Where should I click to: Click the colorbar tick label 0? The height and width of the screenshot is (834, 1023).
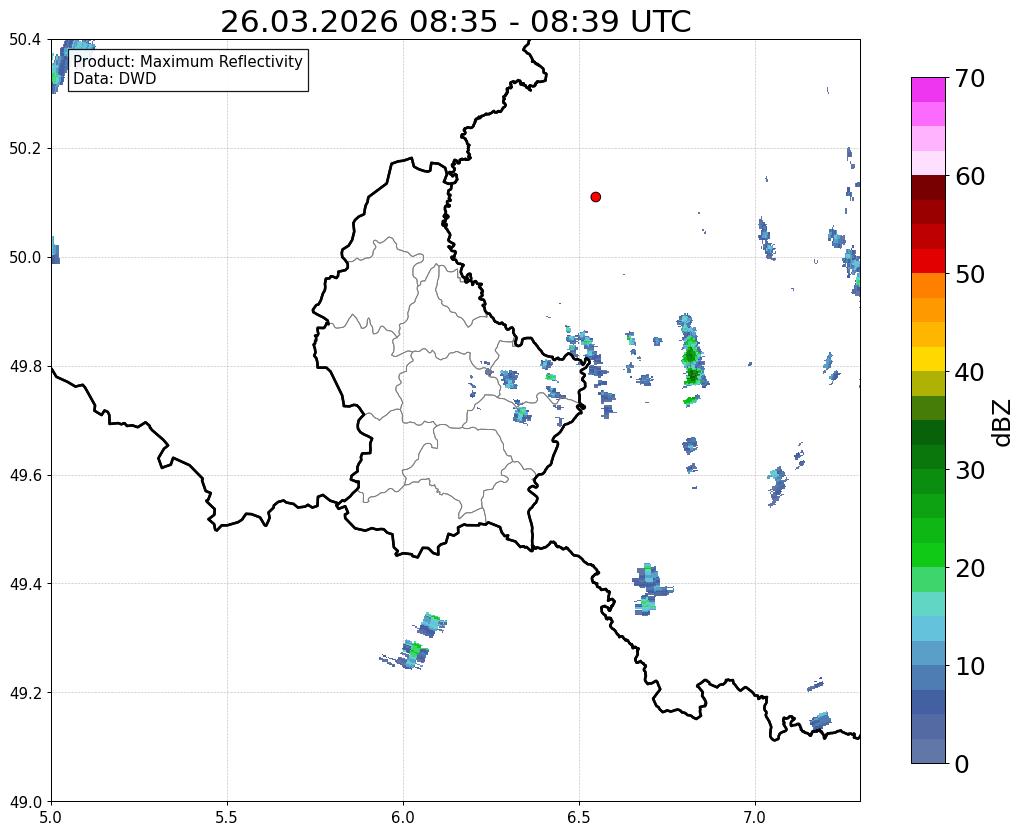tap(962, 764)
